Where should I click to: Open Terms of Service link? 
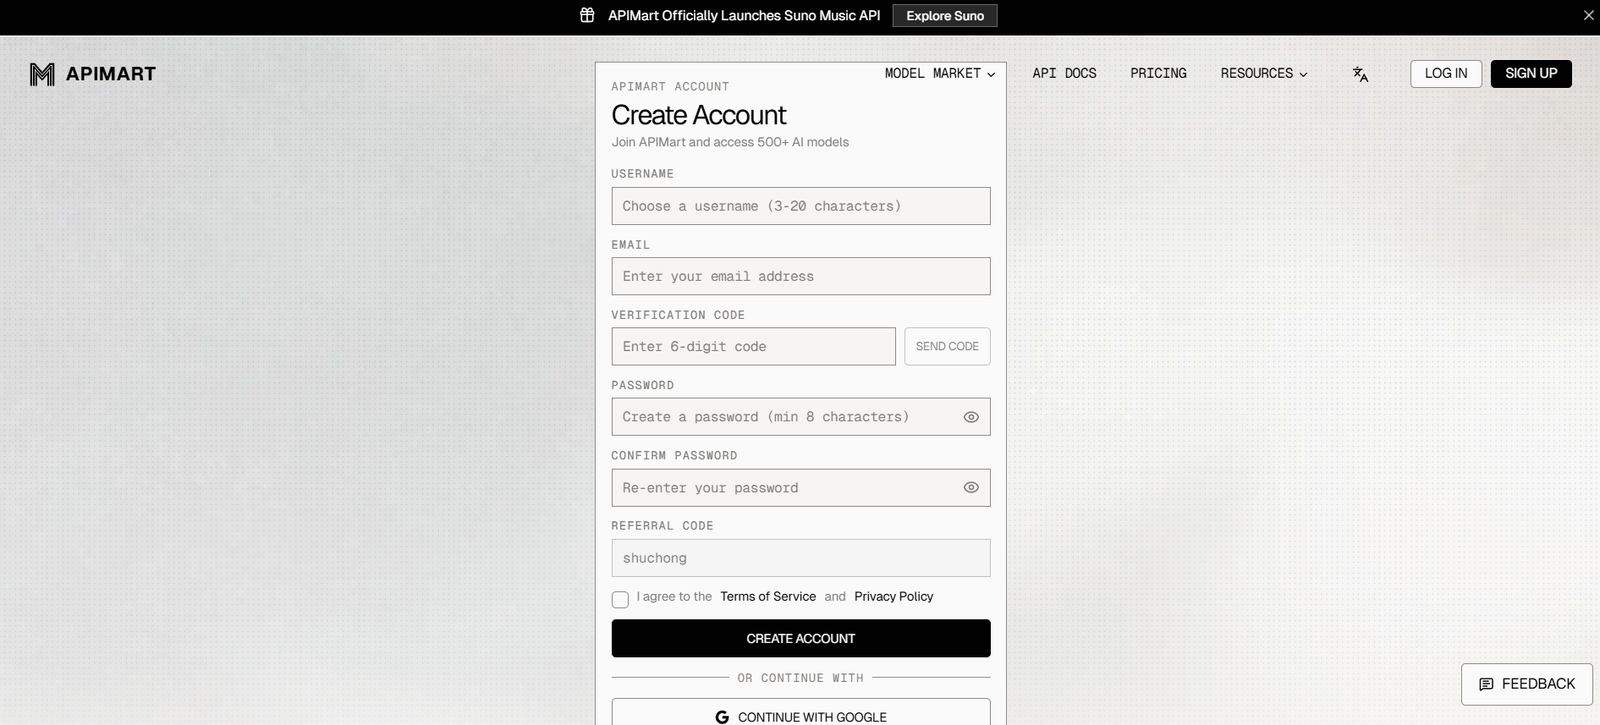click(768, 597)
